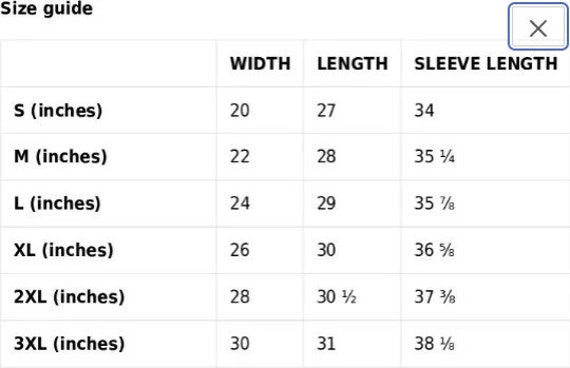Image resolution: width=570 pixels, height=368 pixels.
Task: Select the 2XL (inches) row label
Action: click(x=69, y=297)
